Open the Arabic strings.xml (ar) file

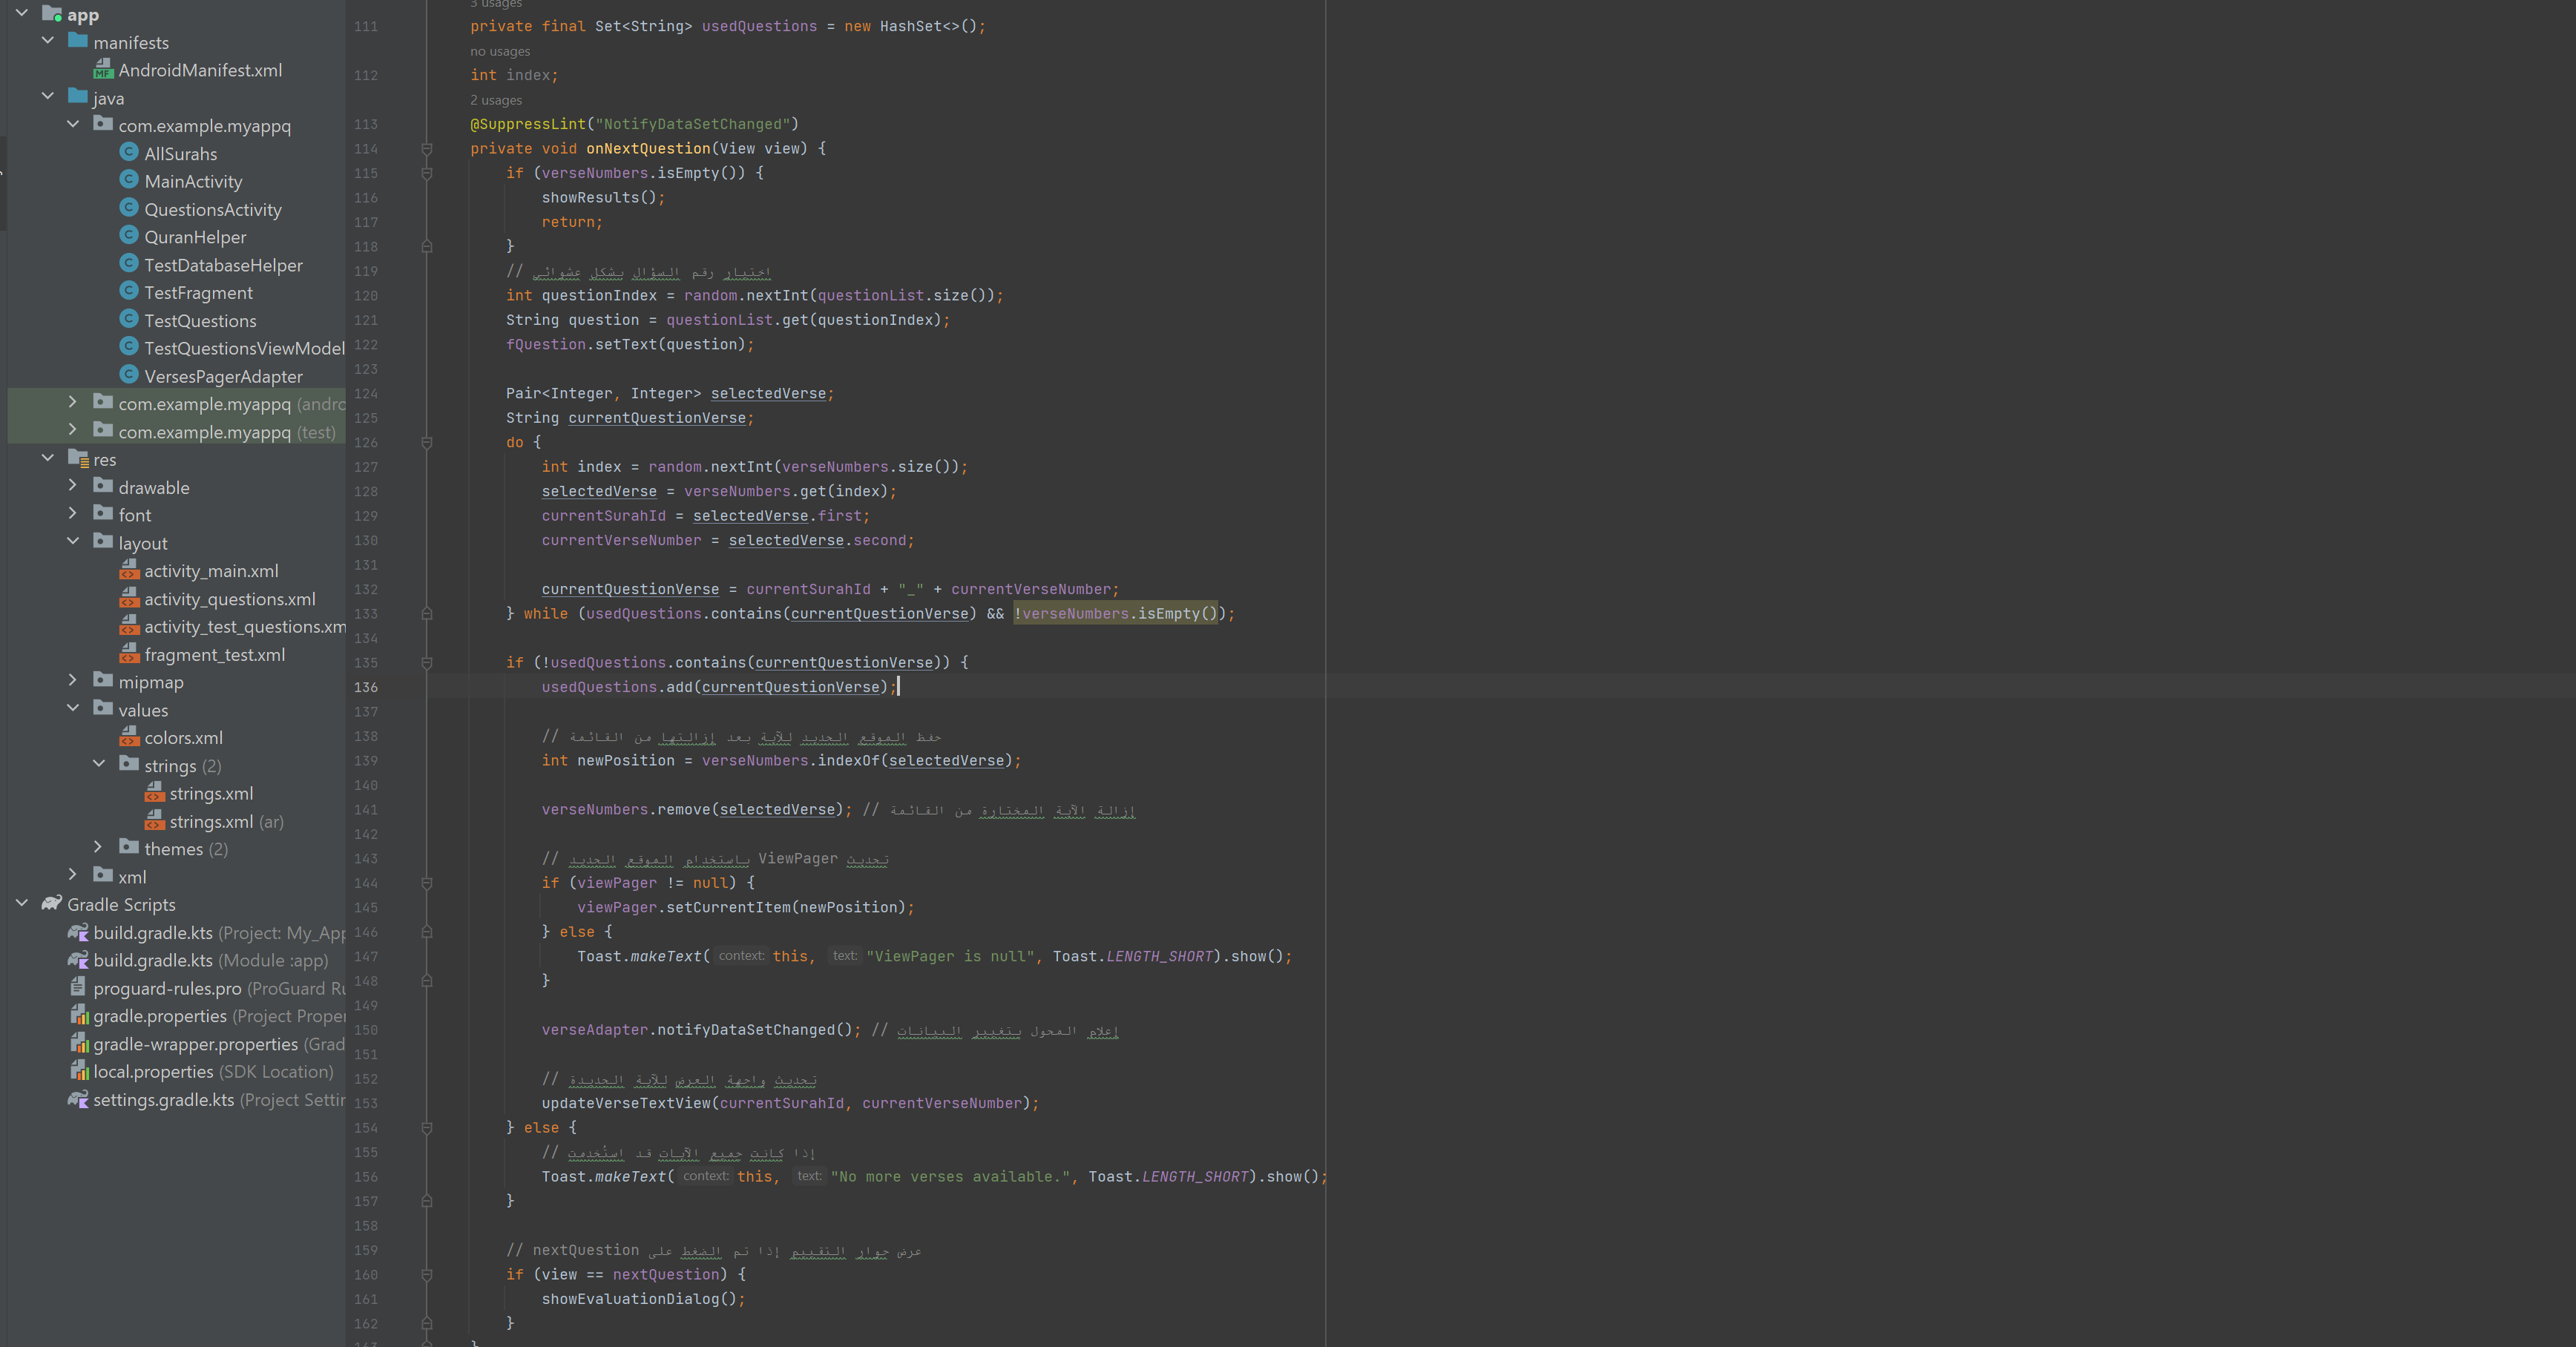click(x=214, y=821)
